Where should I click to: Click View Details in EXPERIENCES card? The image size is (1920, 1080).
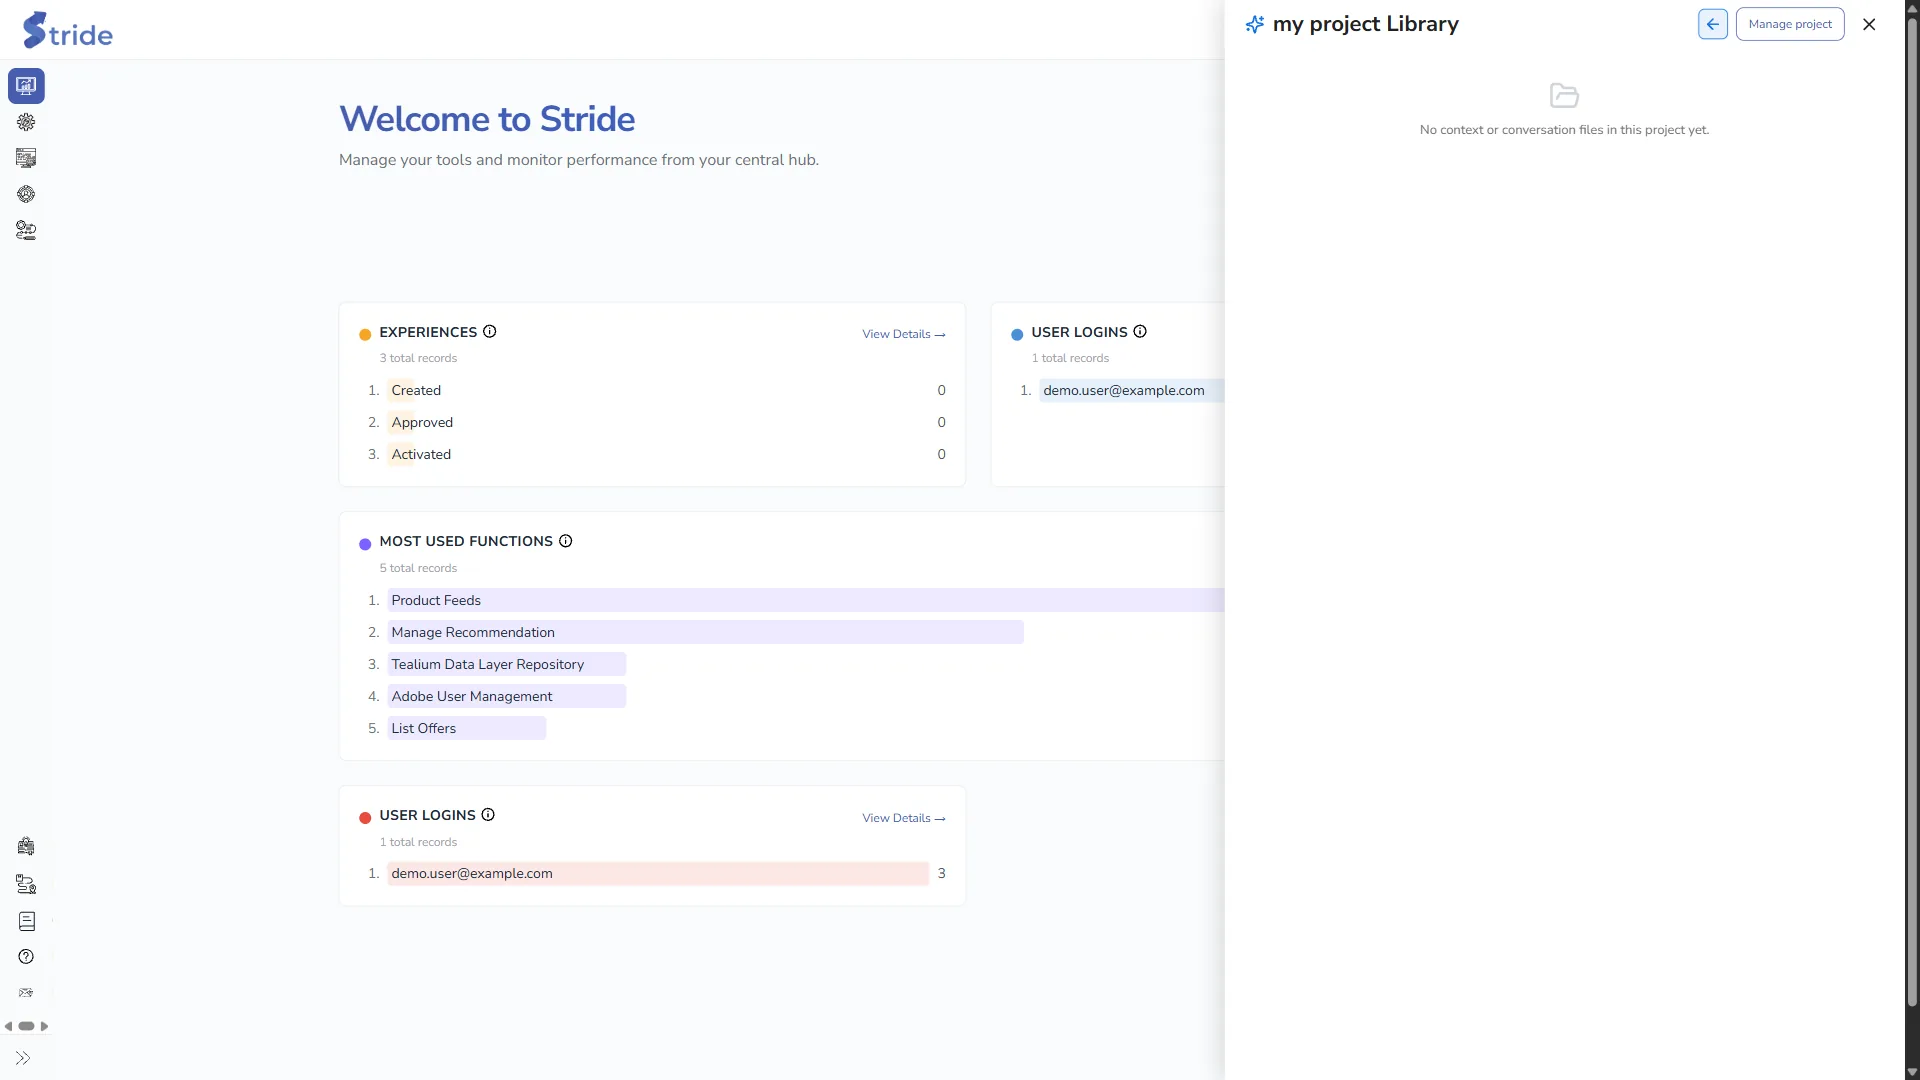(x=904, y=334)
